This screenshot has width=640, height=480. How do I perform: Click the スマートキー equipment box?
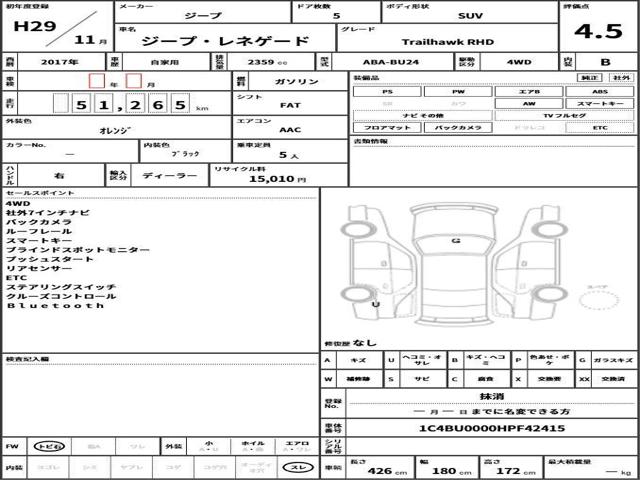(x=600, y=104)
